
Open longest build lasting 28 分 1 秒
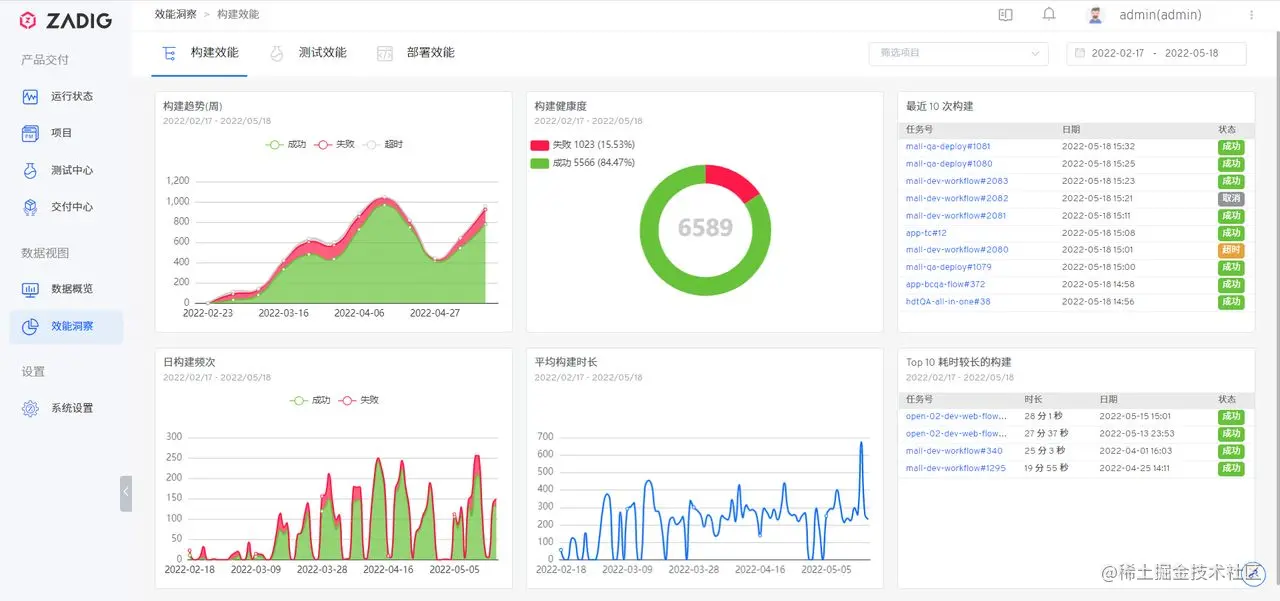tap(956, 416)
